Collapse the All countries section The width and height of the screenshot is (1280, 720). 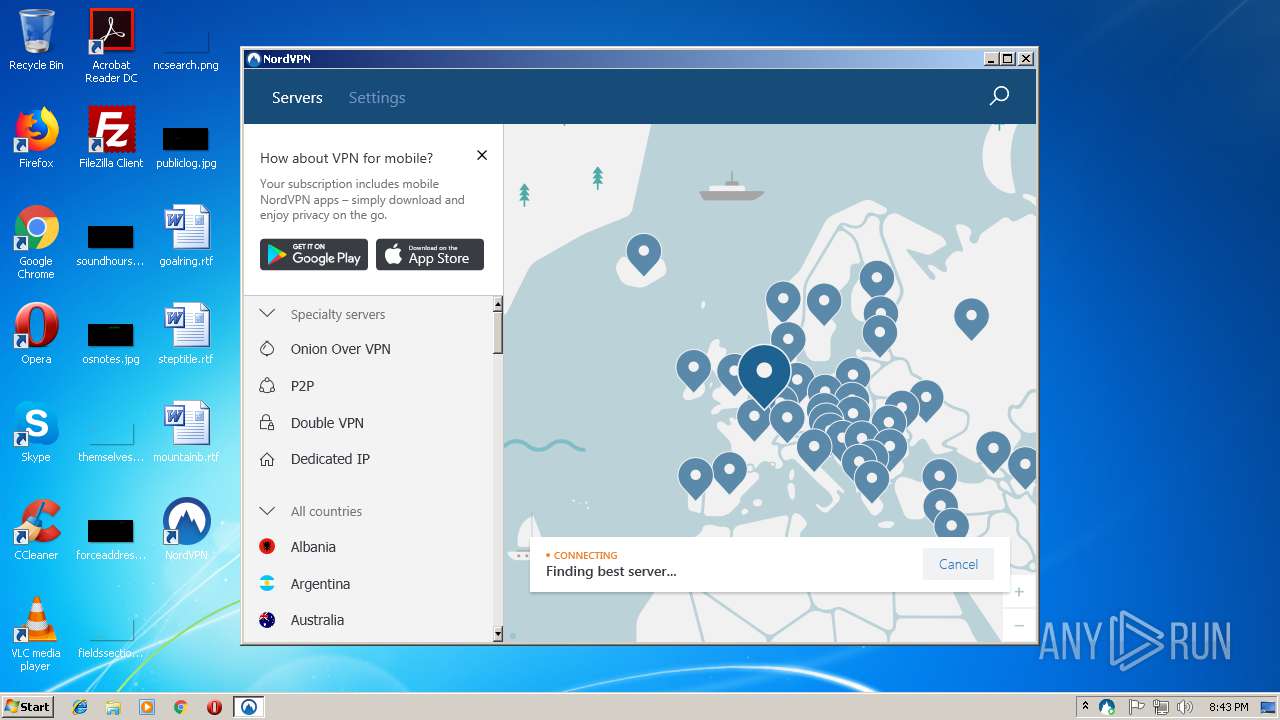[x=267, y=511]
